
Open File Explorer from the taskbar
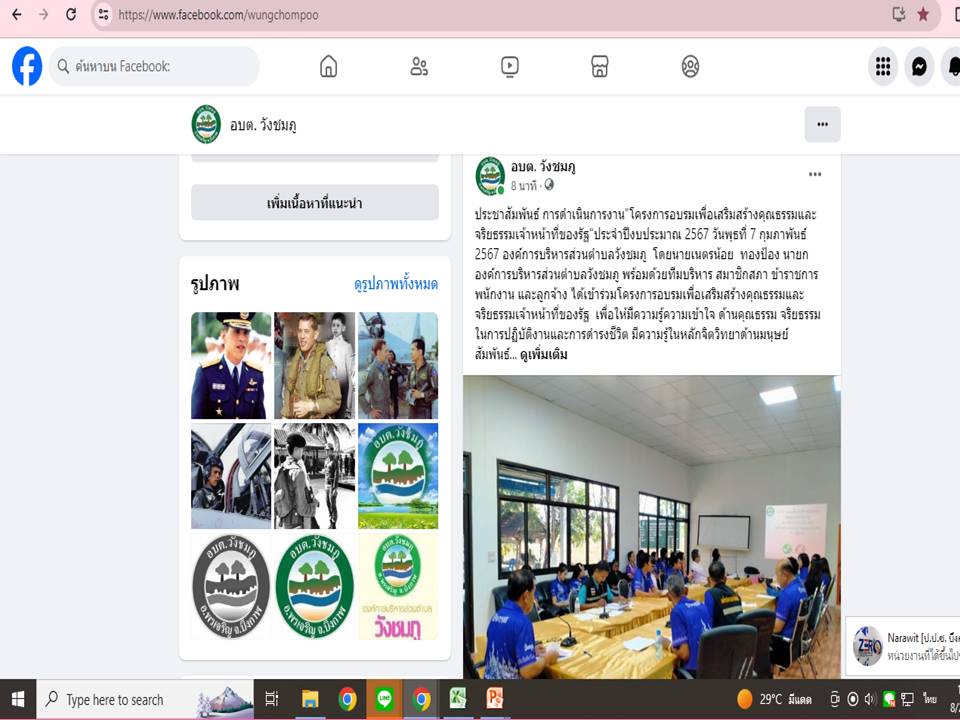[310, 699]
